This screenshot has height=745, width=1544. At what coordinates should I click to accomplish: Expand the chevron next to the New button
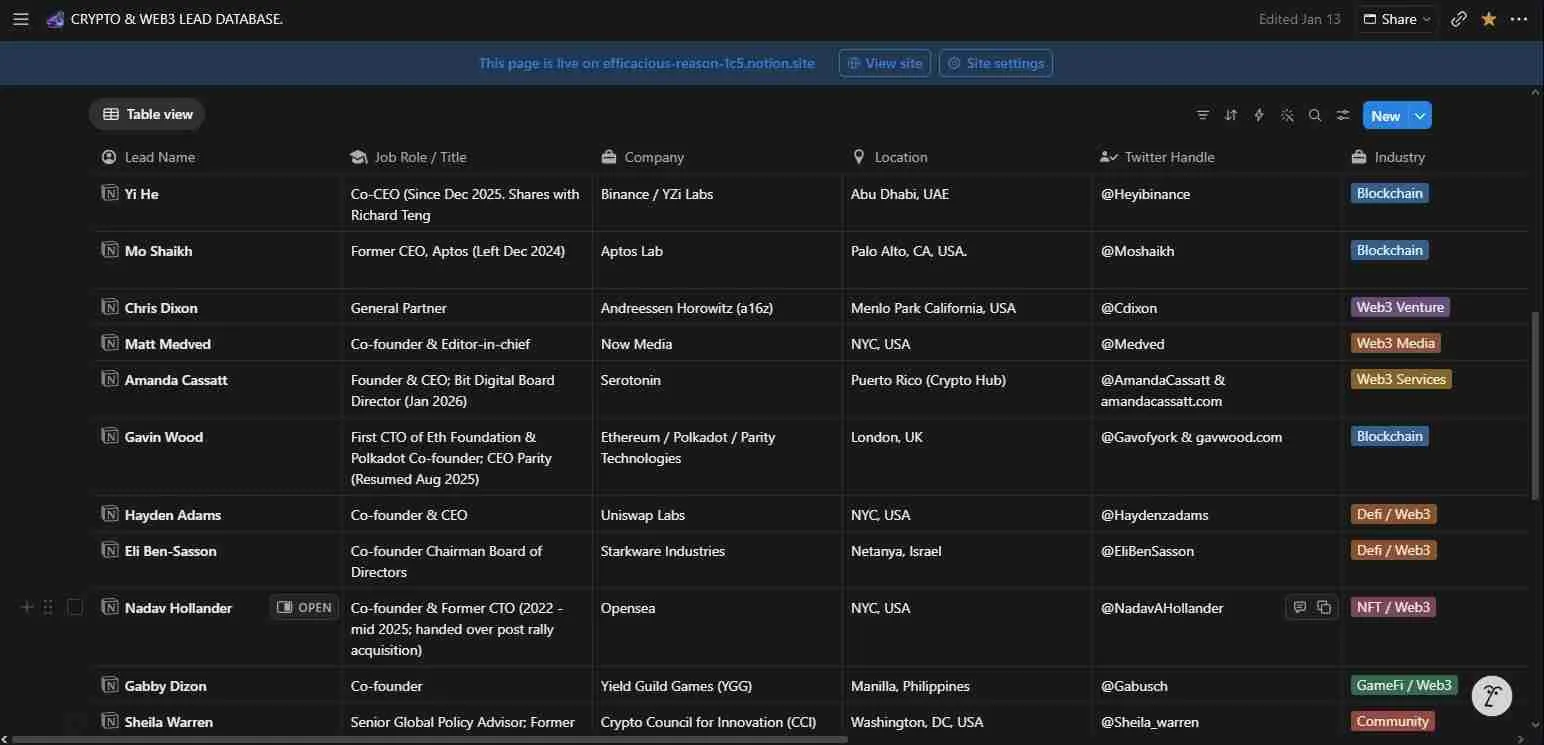coord(1420,116)
